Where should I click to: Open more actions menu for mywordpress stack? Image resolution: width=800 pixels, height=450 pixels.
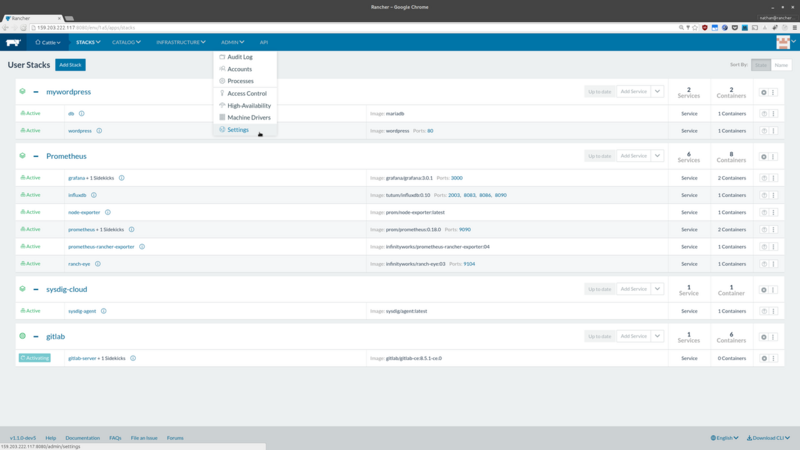773,92
